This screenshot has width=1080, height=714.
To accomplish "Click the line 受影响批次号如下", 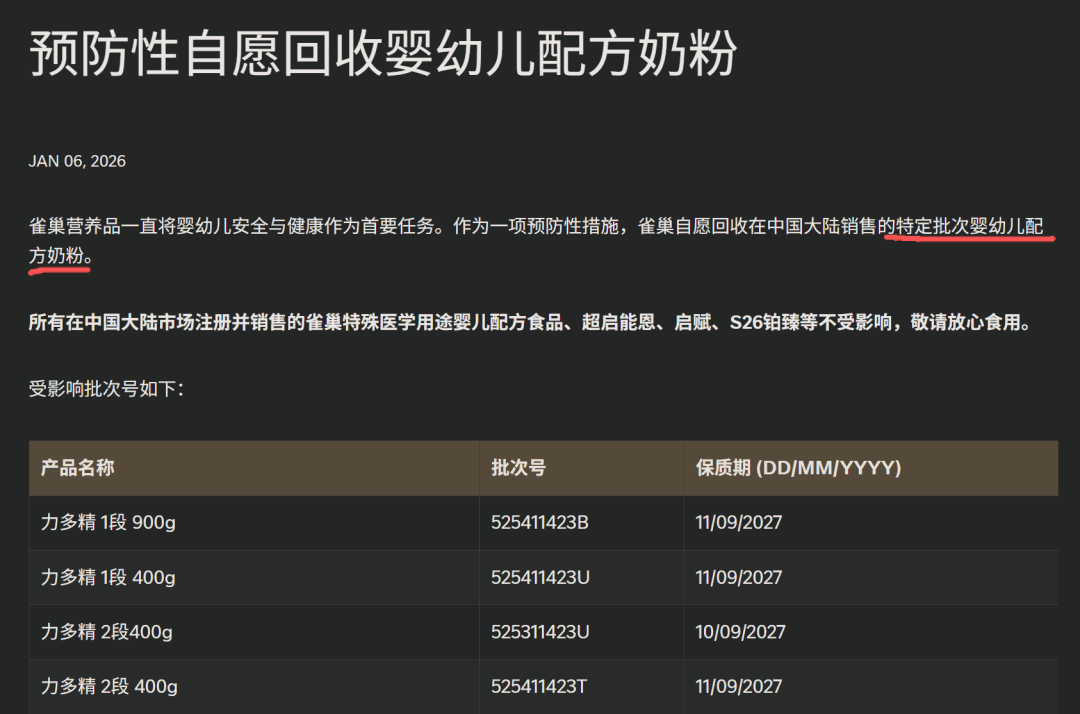I will click(106, 389).
